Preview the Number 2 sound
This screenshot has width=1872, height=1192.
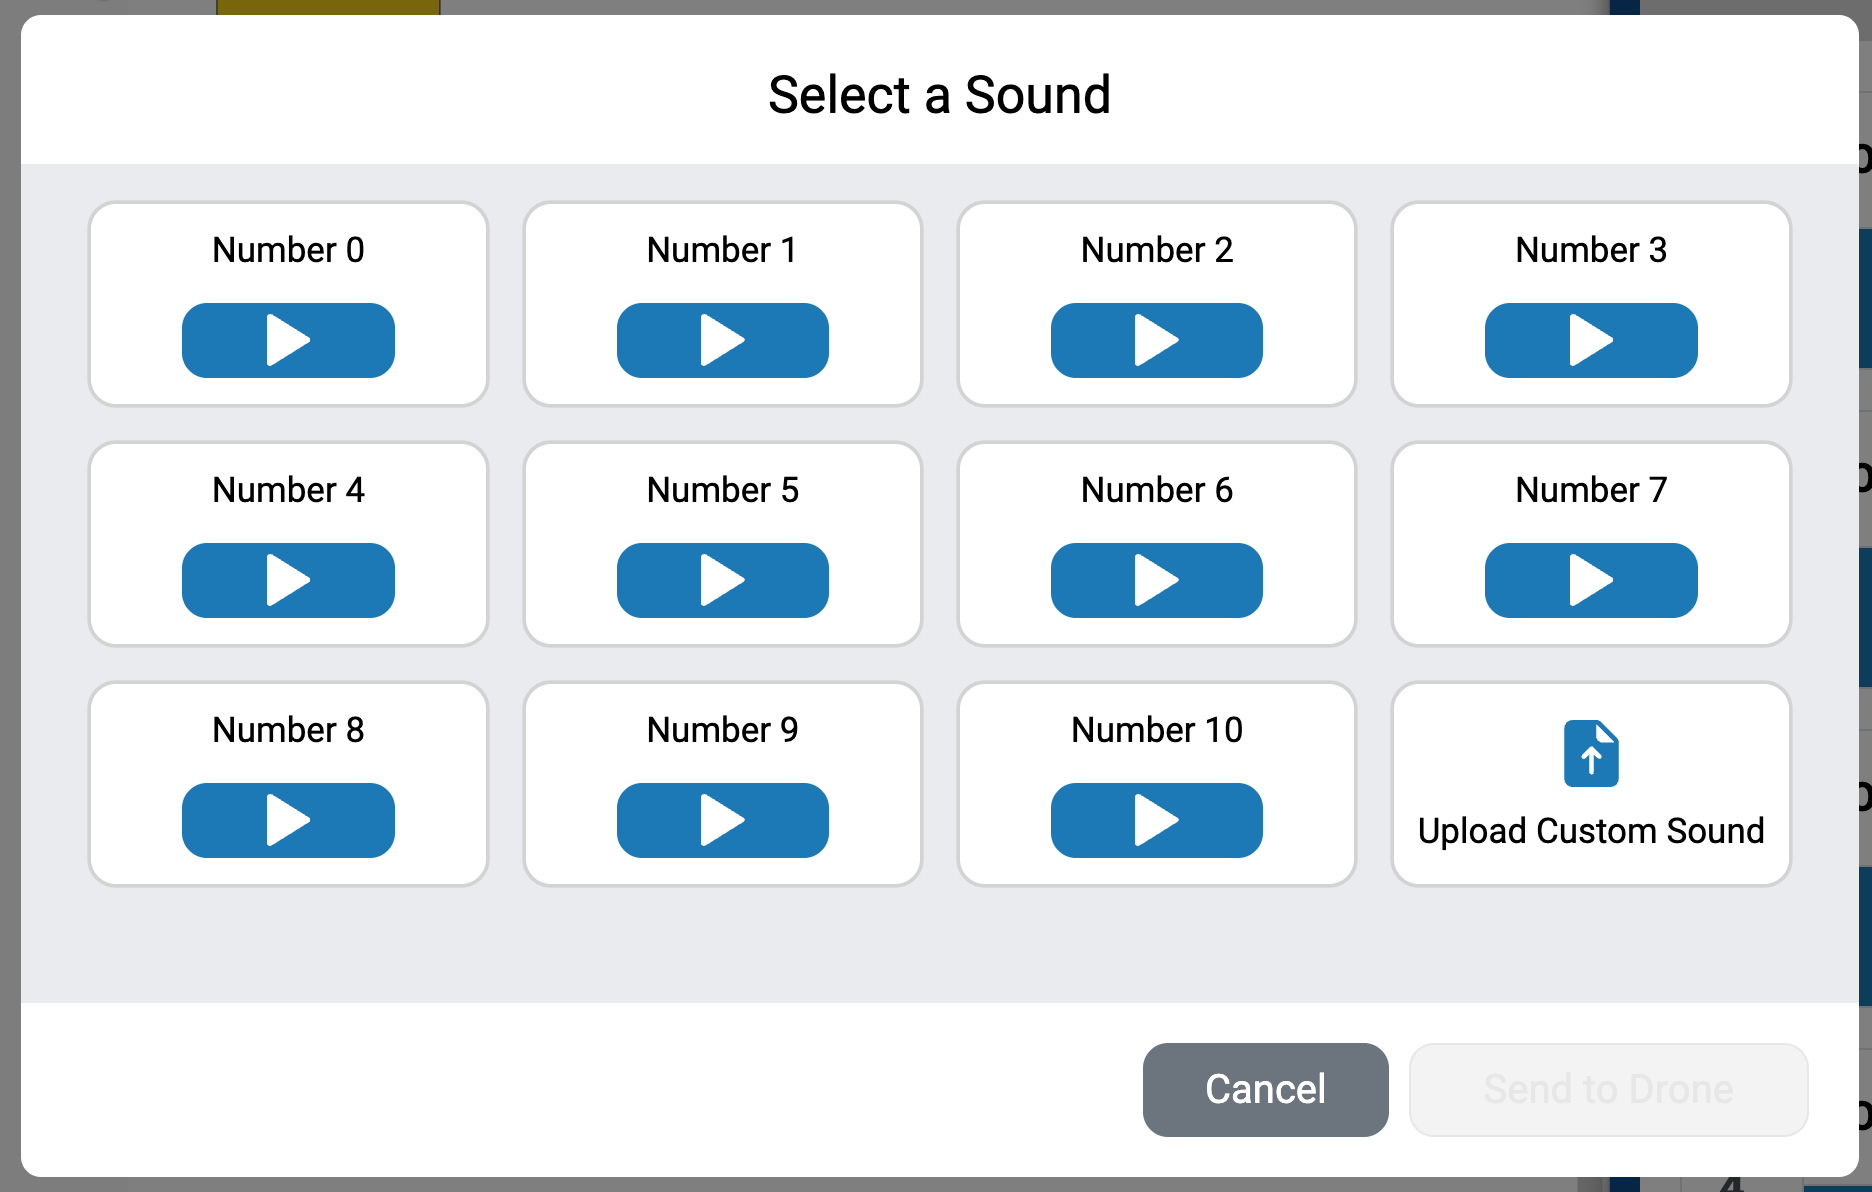[x=1156, y=340]
